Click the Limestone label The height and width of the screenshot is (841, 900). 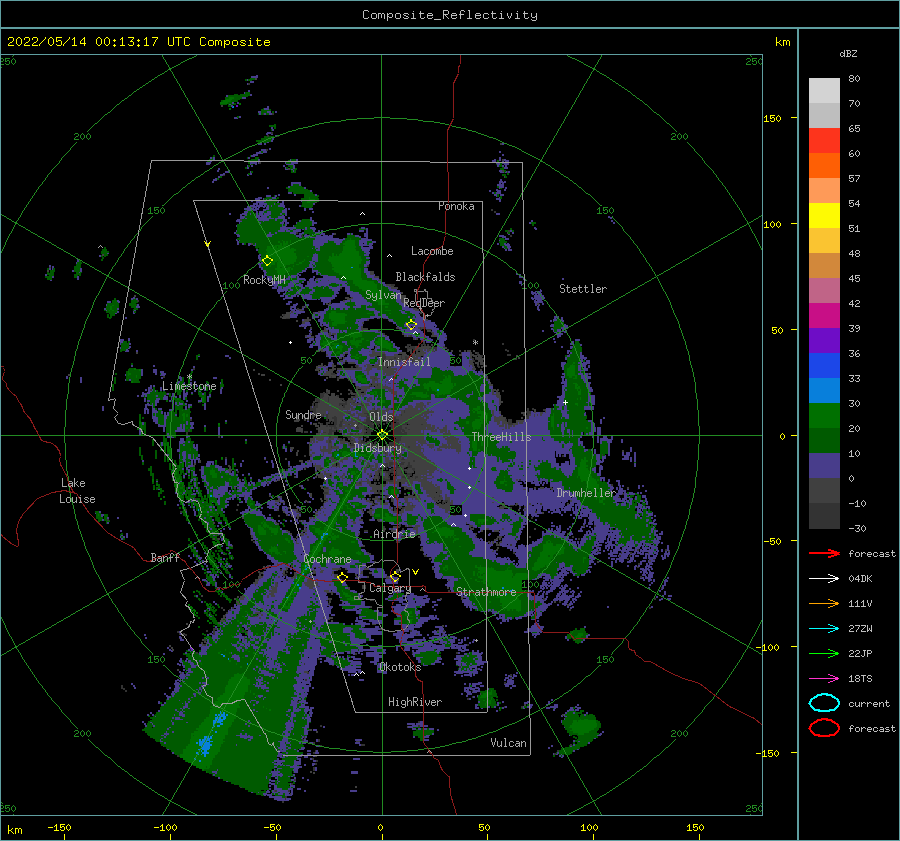coord(189,386)
